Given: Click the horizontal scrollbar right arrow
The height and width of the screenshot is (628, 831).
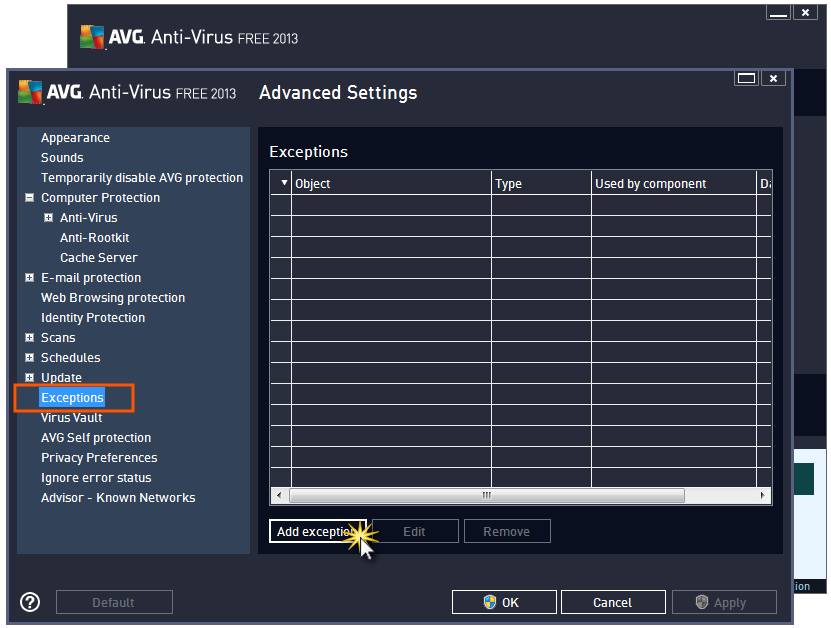Looking at the screenshot, I should [763, 496].
